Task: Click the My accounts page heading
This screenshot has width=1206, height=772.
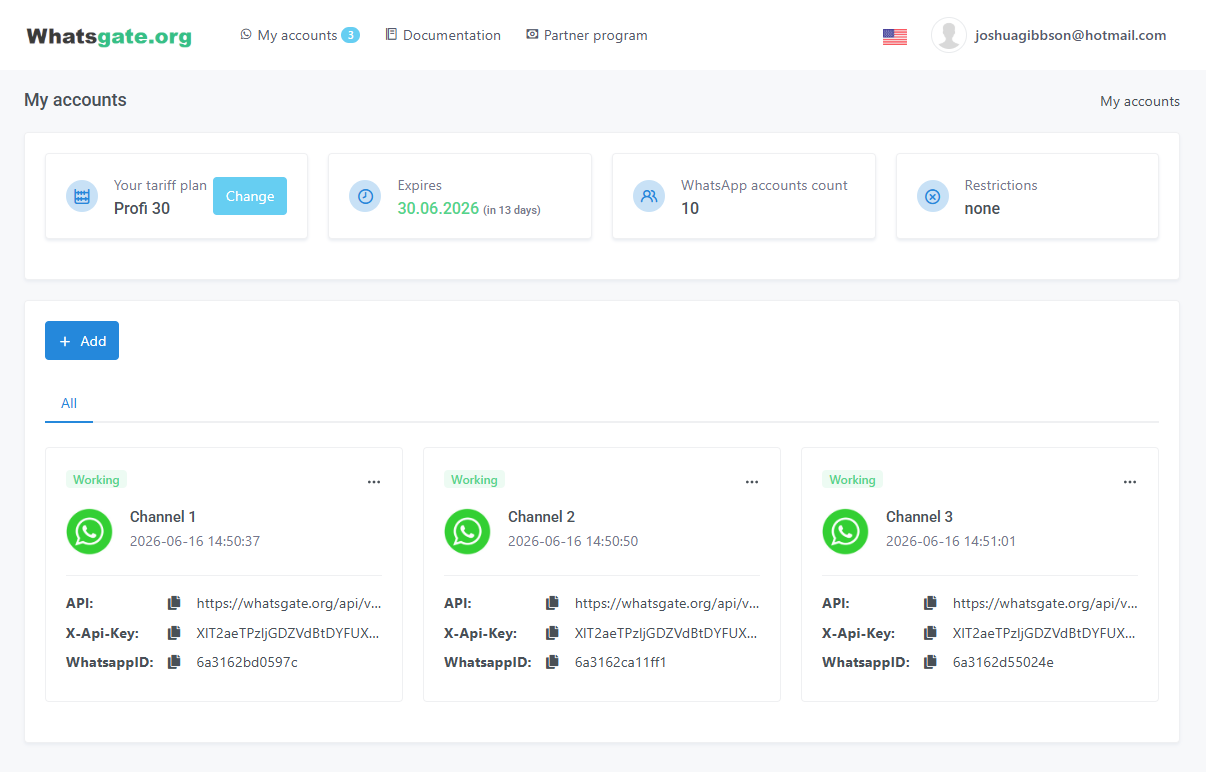Action: point(75,100)
